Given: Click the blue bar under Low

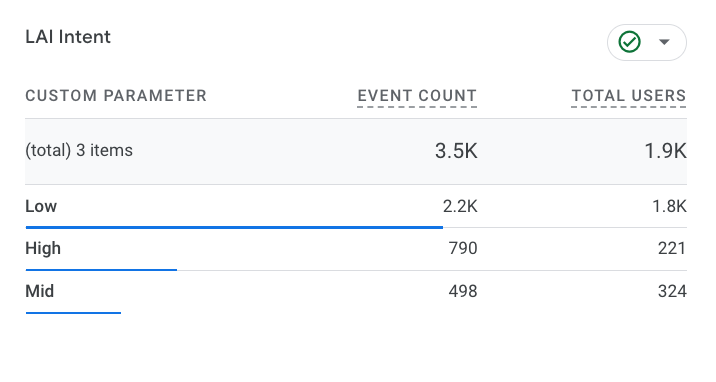Looking at the screenshot, I should [234, 227].
